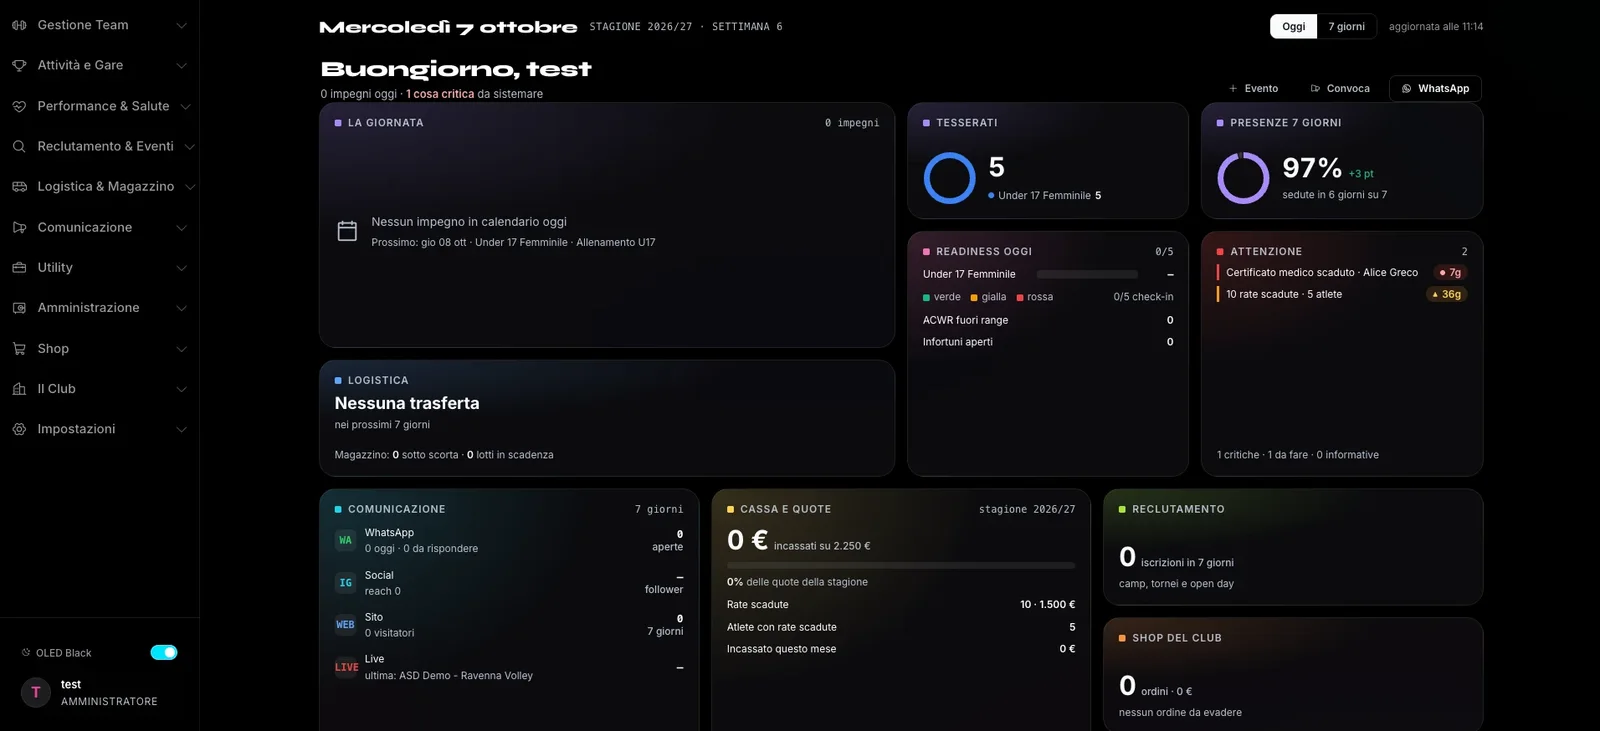Expand the Comunicazione menu chevron
This screenshot has height=731, width=1600.
coord(181,227)
